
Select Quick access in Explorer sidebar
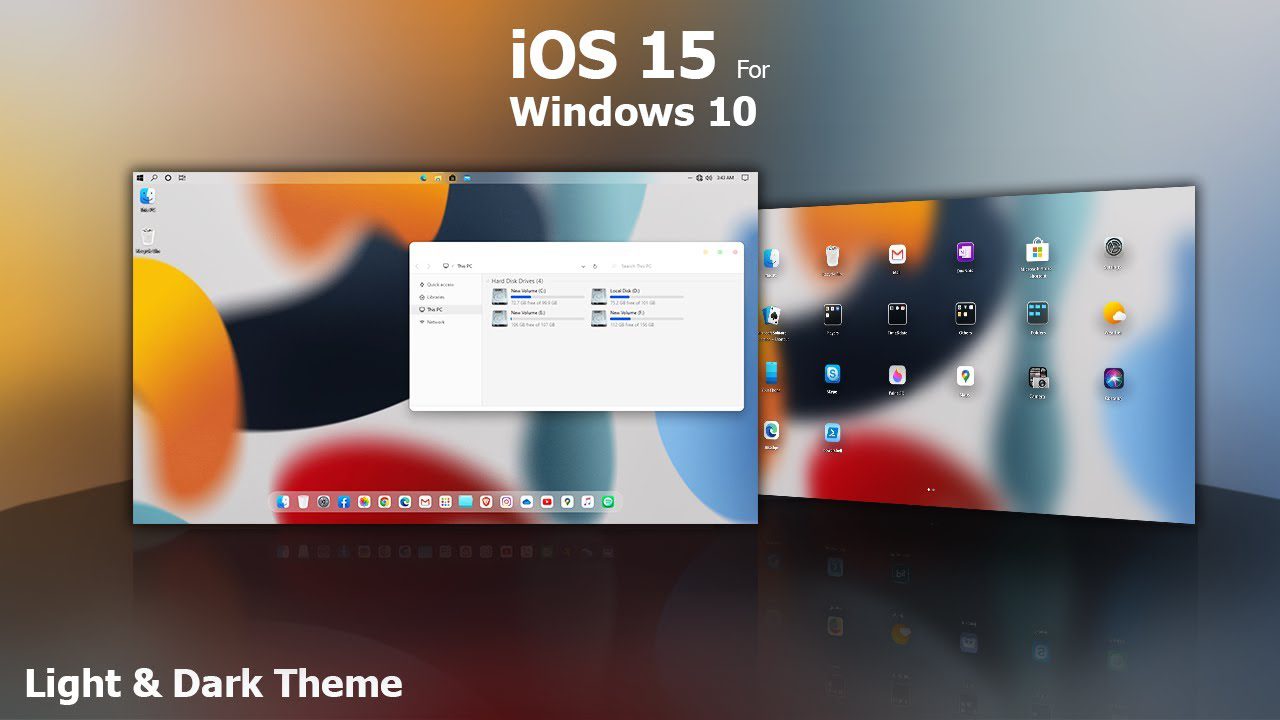pyautogui.click(x=436, y=285)
